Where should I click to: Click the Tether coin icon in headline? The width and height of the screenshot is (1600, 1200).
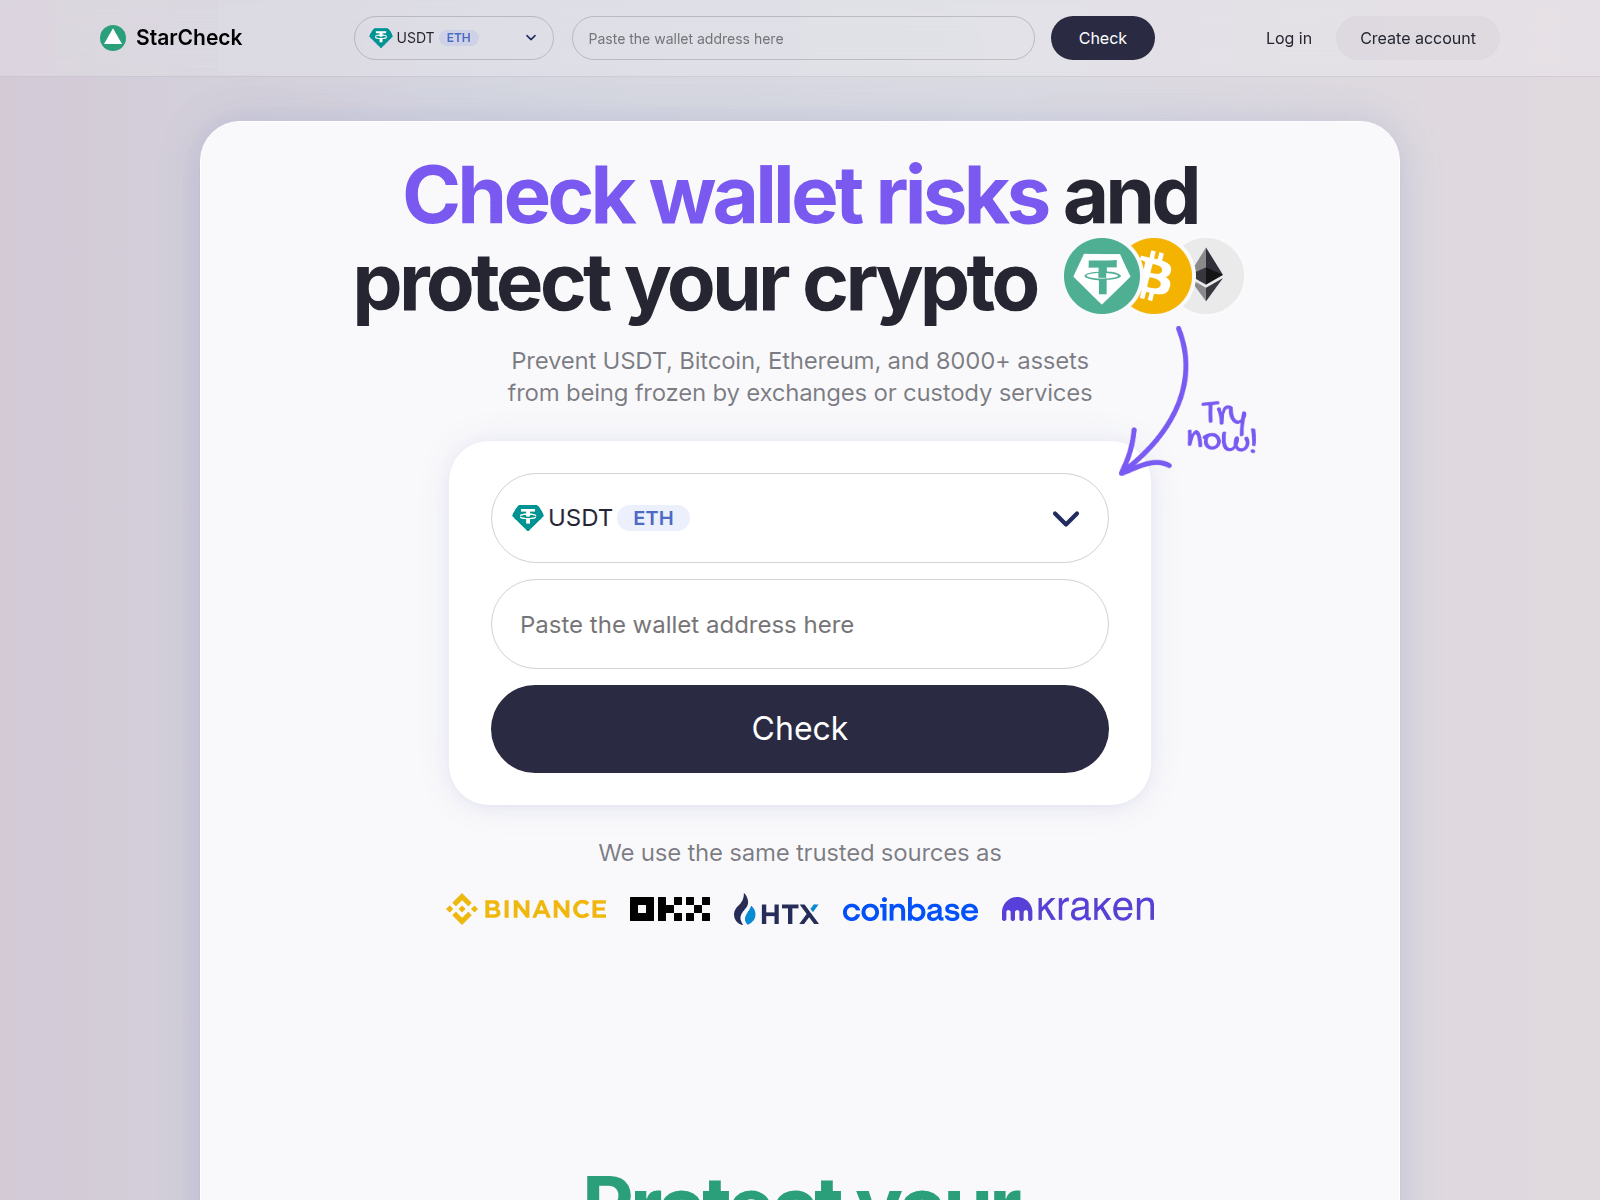pos(1101,276)
